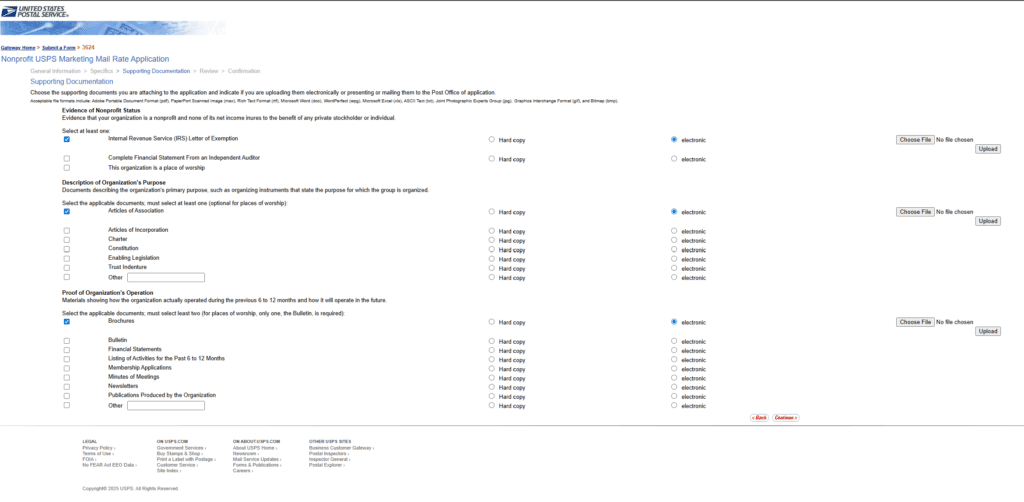Image resolution: width=1024 pixels, height=502 pixels.
Task: Click the Other text field under Organization's Purpose
Action: coord(166,277)
